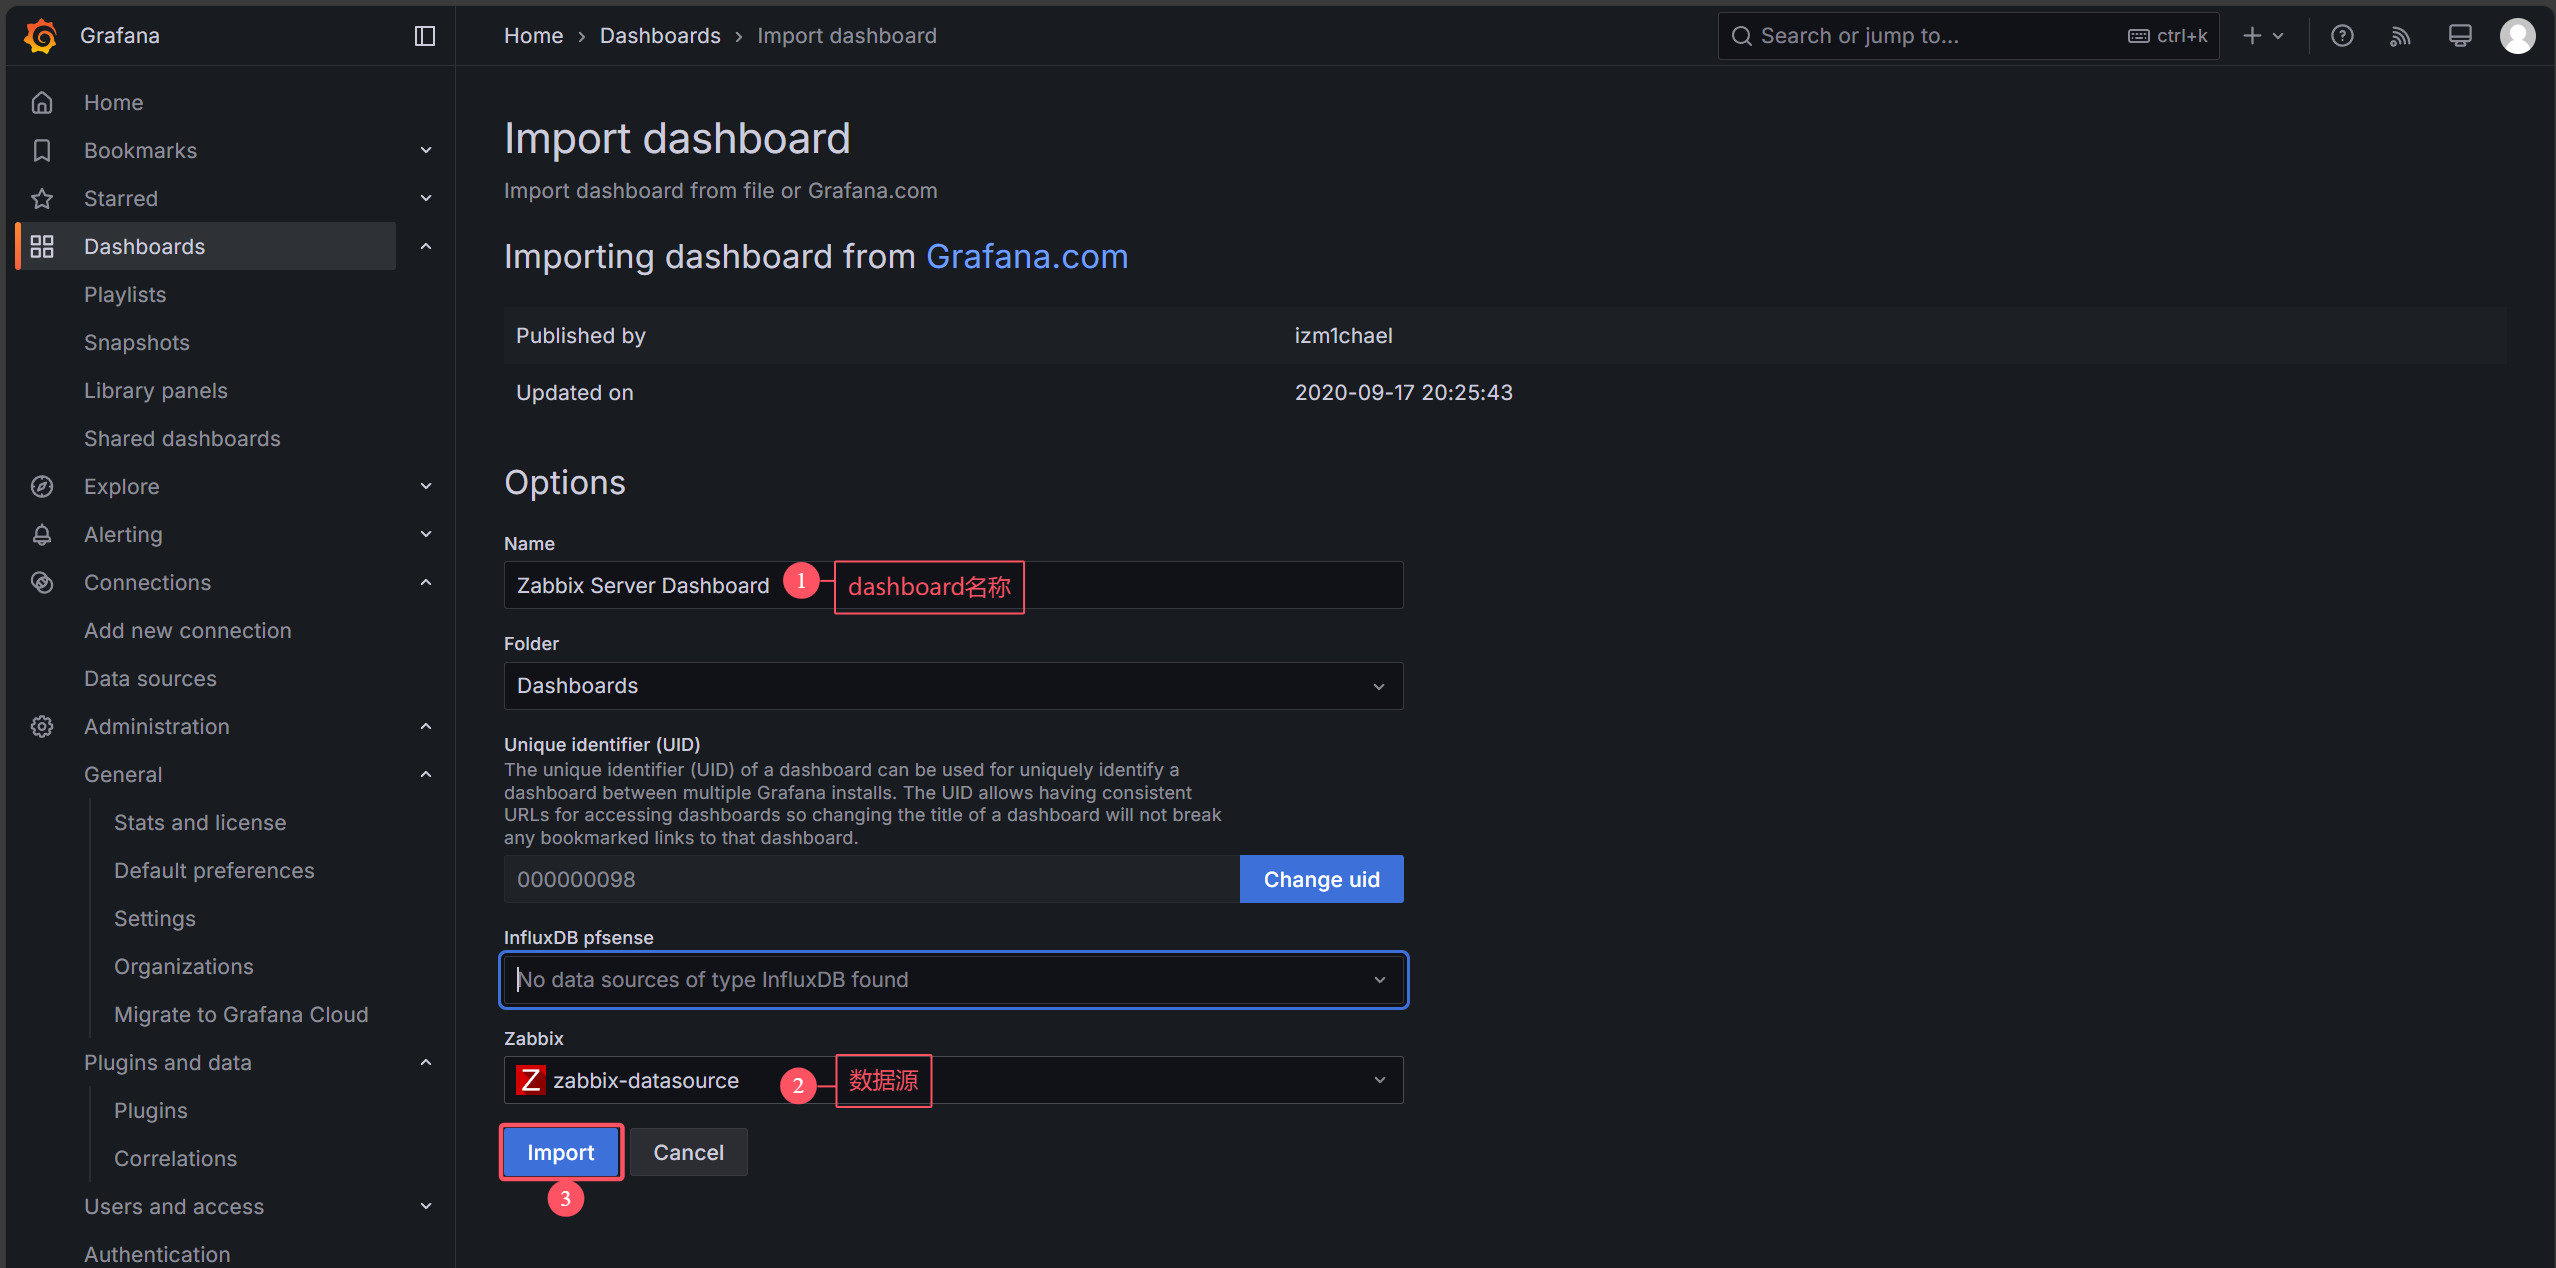Image resolution: width=2556 pixels, height=1268 pixels.
Task: Expand the Alerting section chevron
Action: 426,534
